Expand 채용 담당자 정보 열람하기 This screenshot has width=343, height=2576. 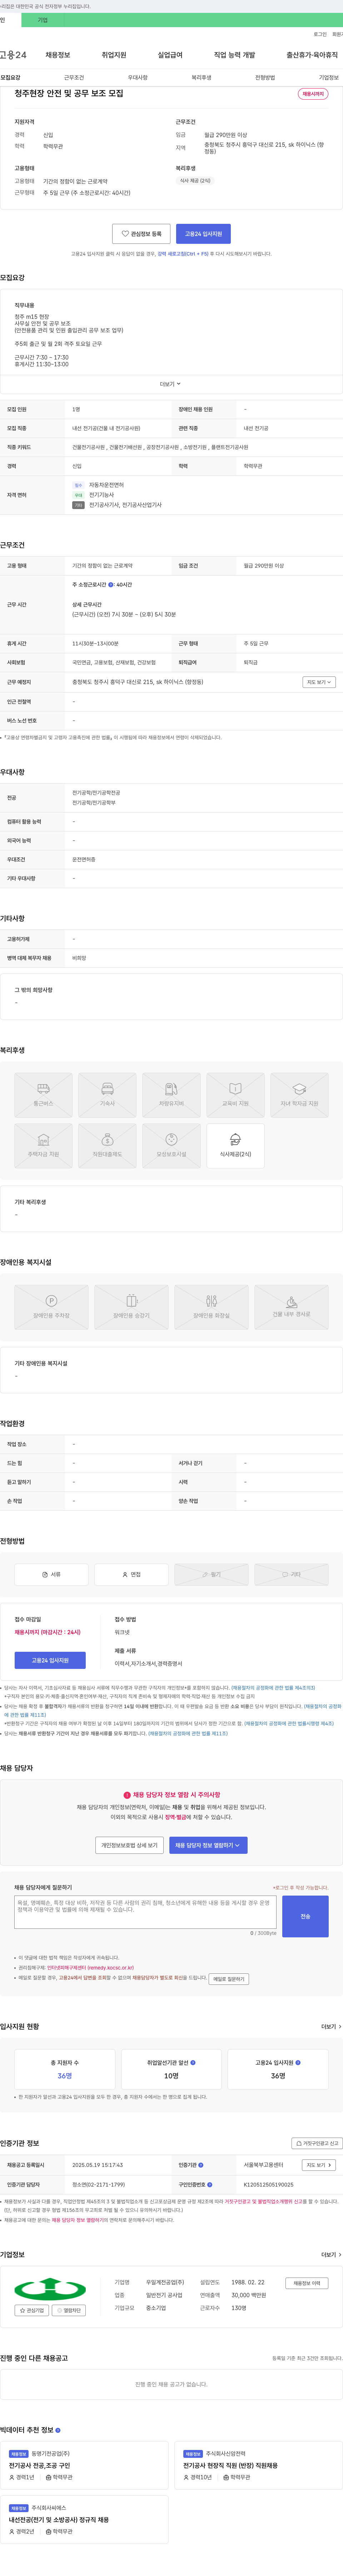point(208,1845)
